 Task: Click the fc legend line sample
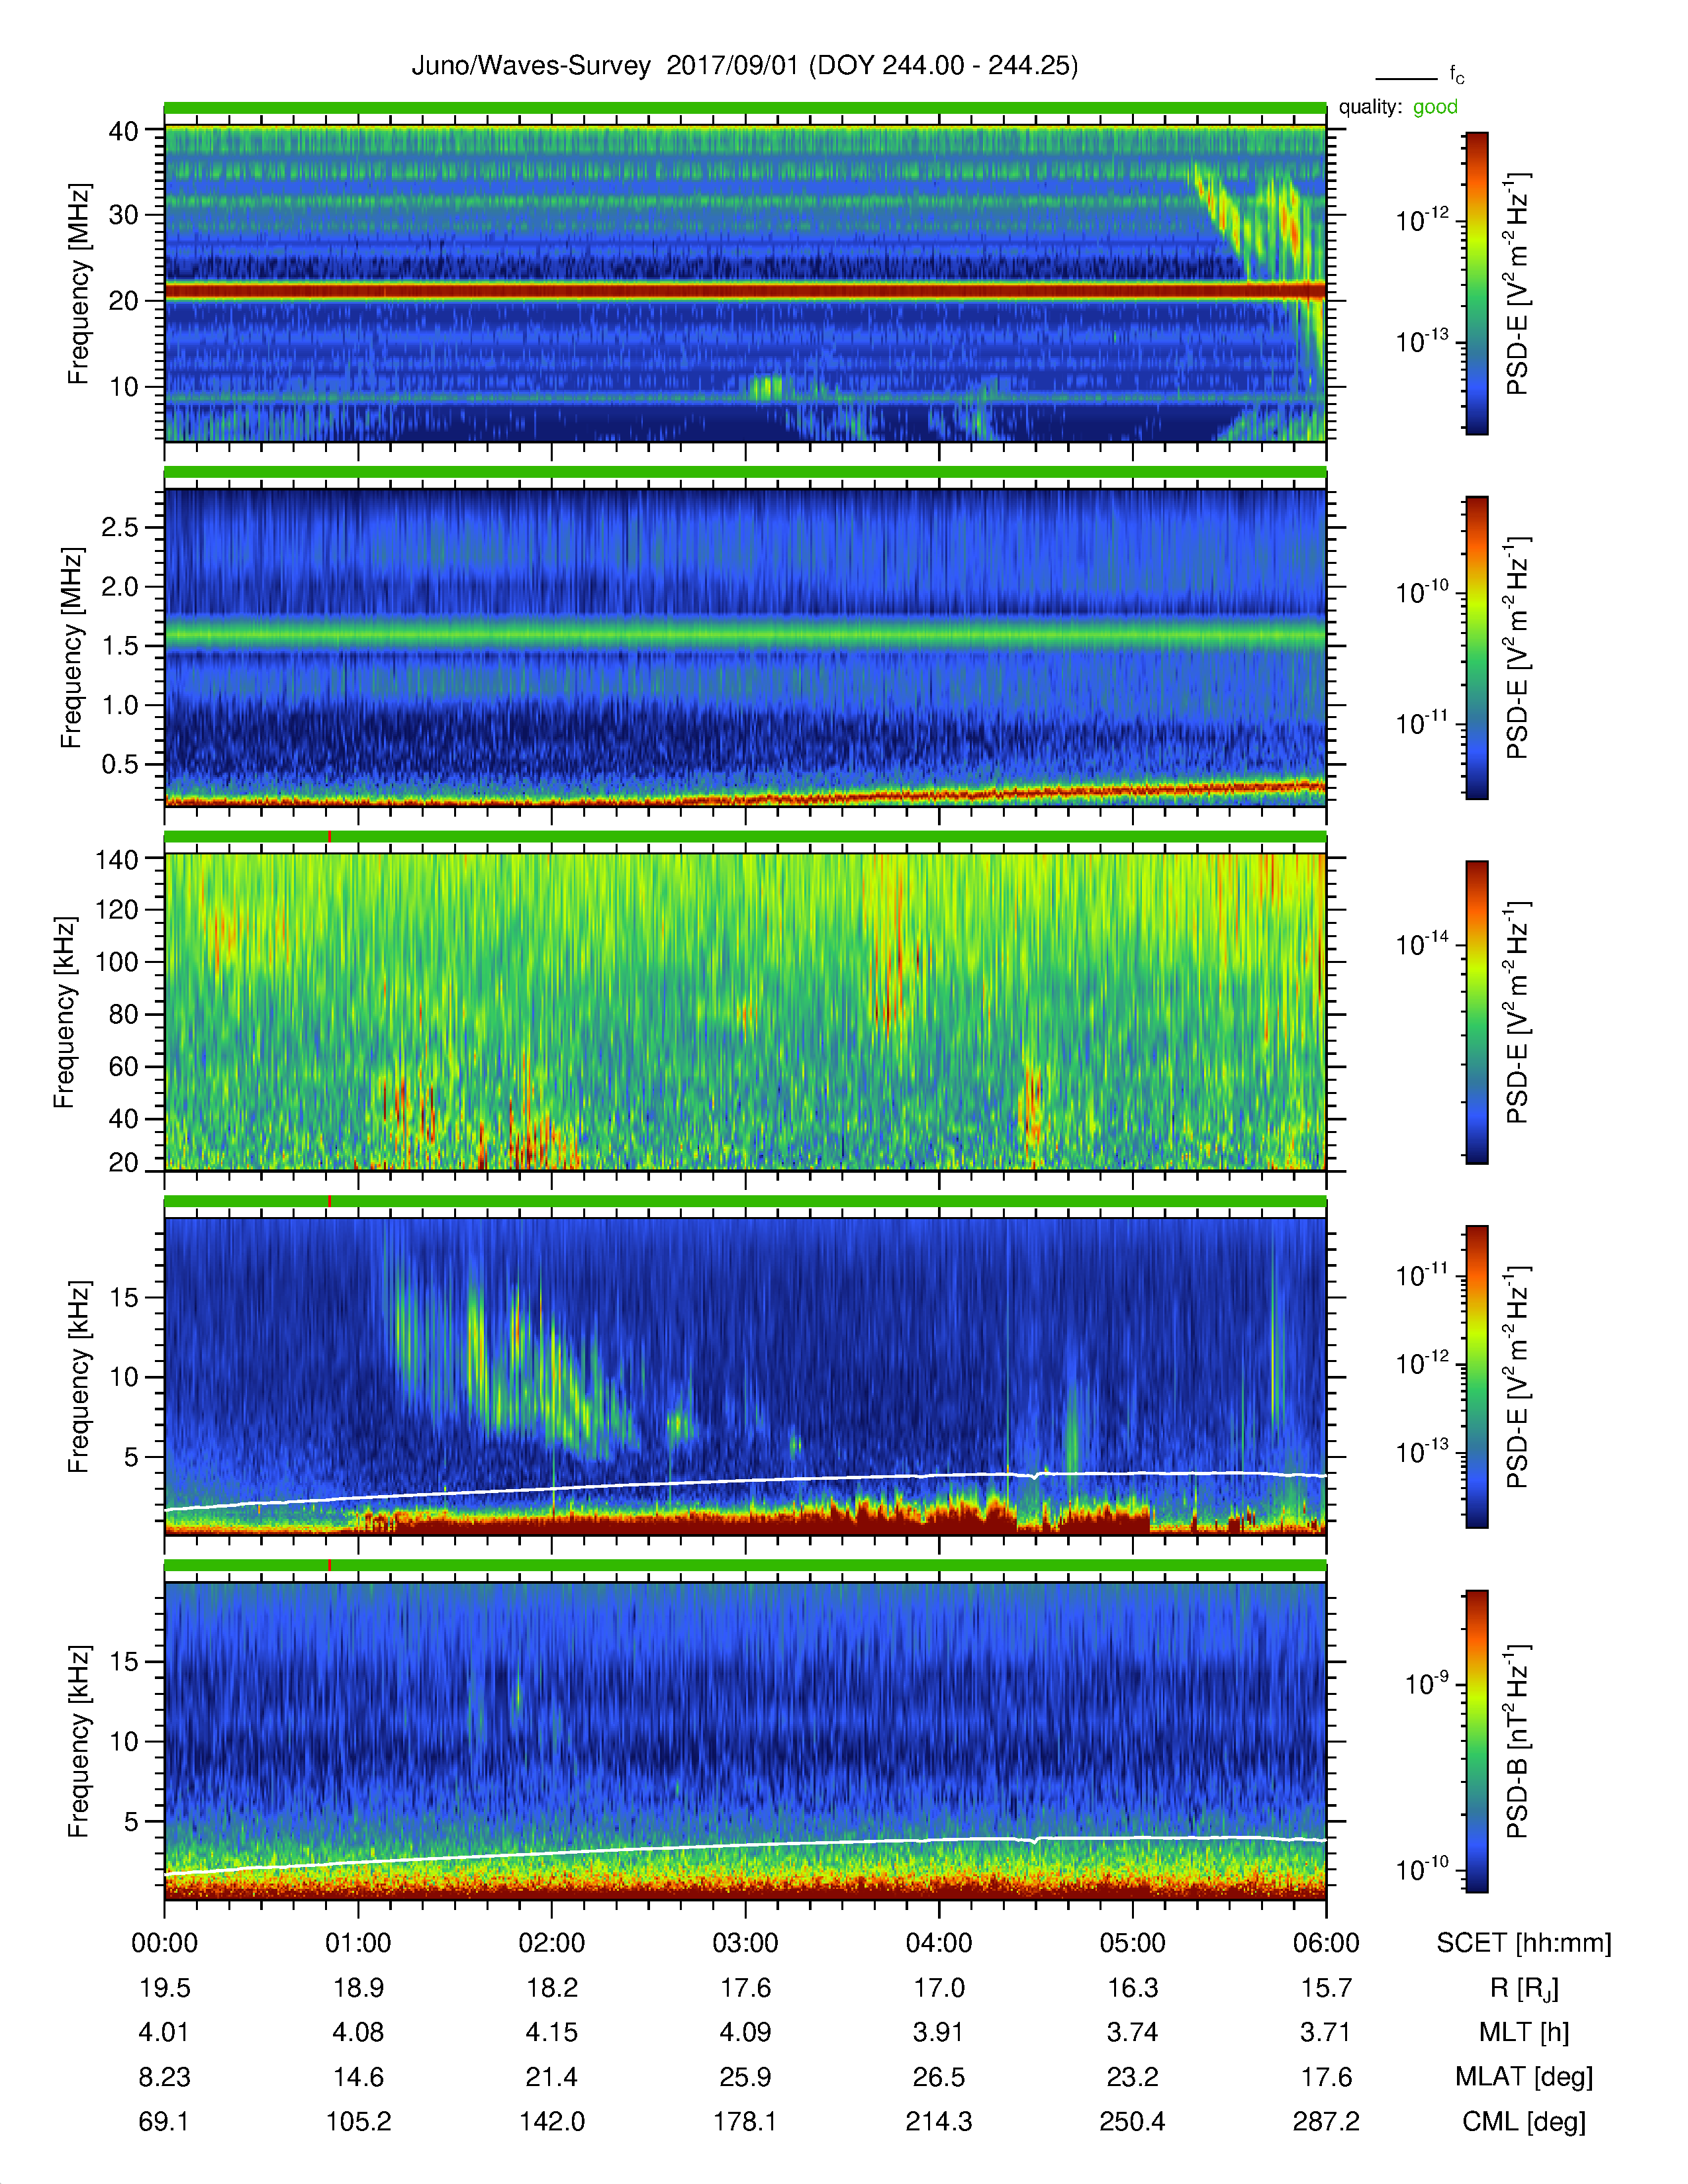tap(1406, 78)
